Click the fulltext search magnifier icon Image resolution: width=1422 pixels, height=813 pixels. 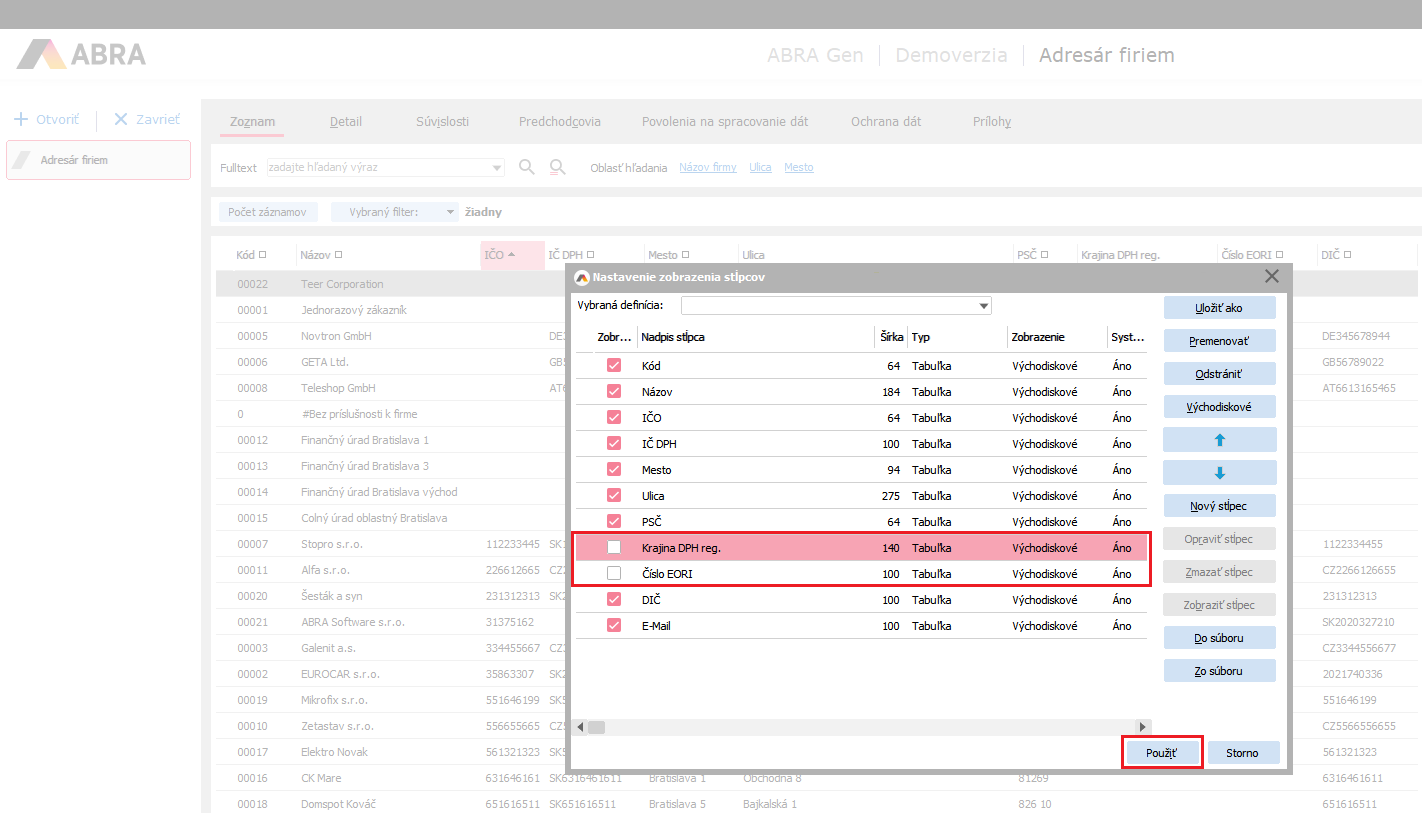pos(527,167)
